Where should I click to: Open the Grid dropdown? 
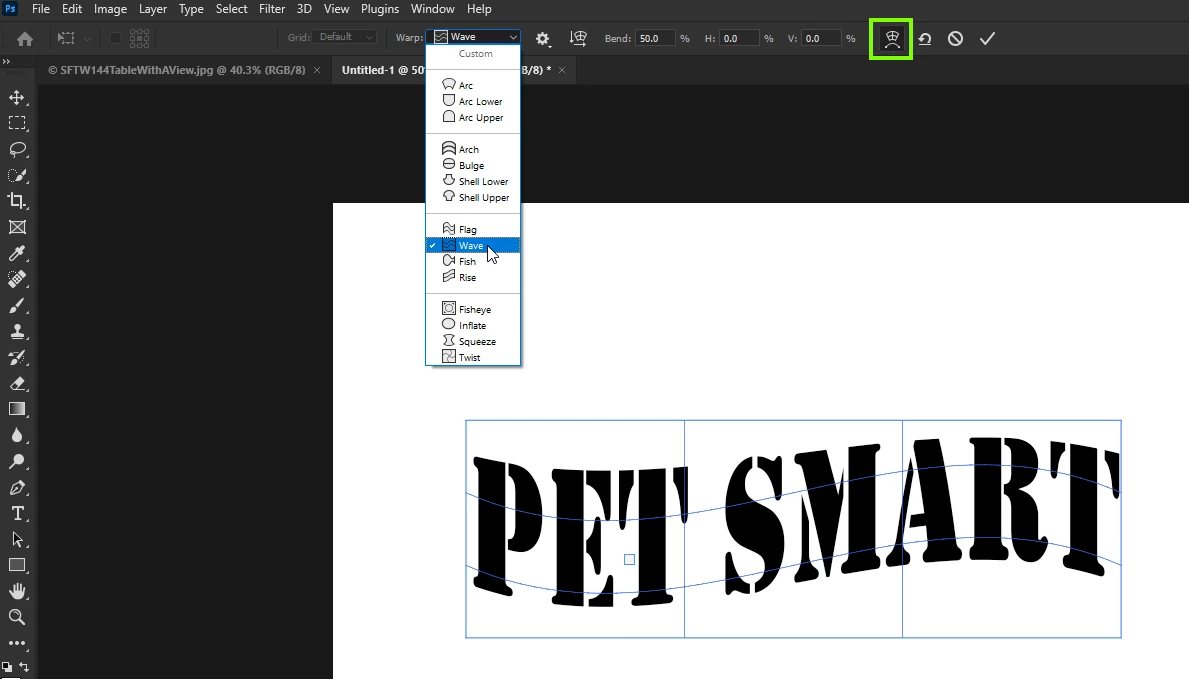coord(346,37)
